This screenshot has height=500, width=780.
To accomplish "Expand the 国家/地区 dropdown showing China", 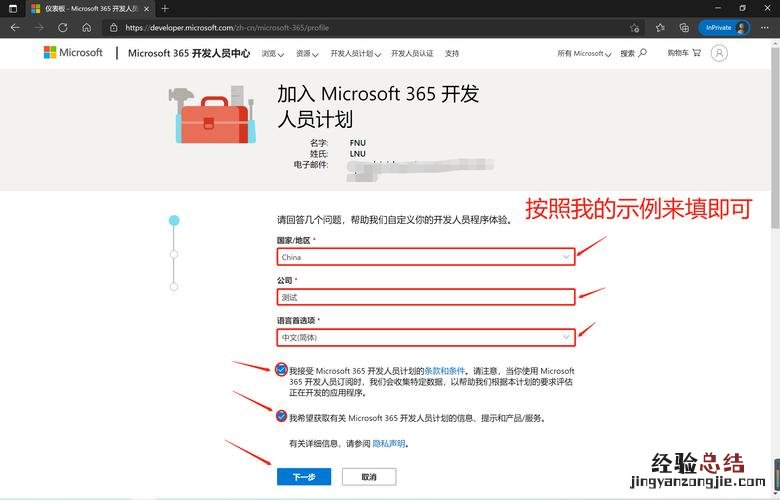I will click(x=426, y=257).
